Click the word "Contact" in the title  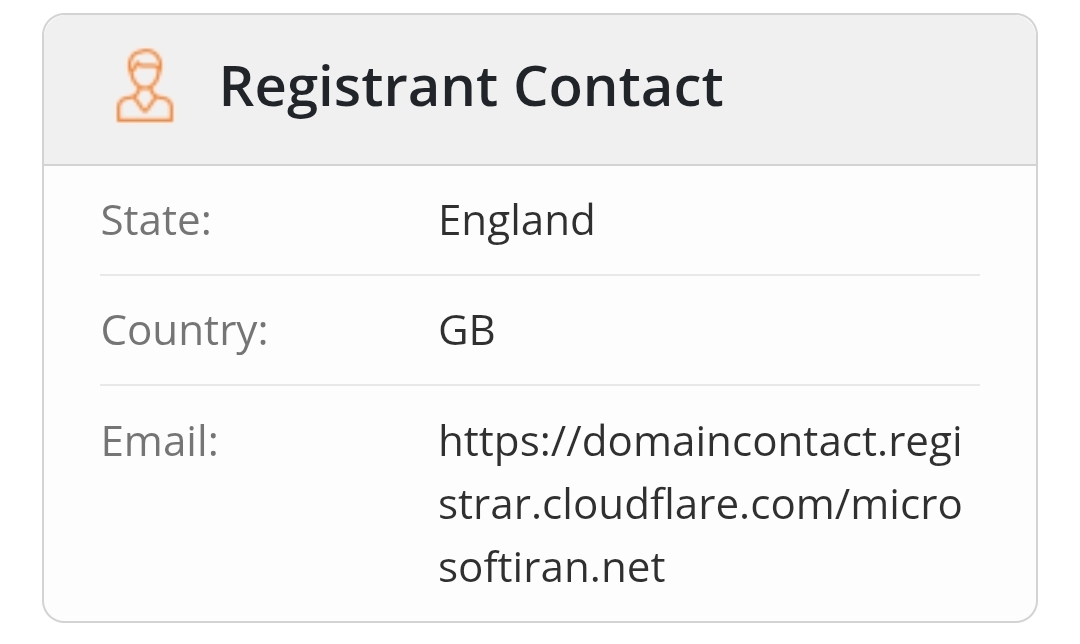(618, 87)
